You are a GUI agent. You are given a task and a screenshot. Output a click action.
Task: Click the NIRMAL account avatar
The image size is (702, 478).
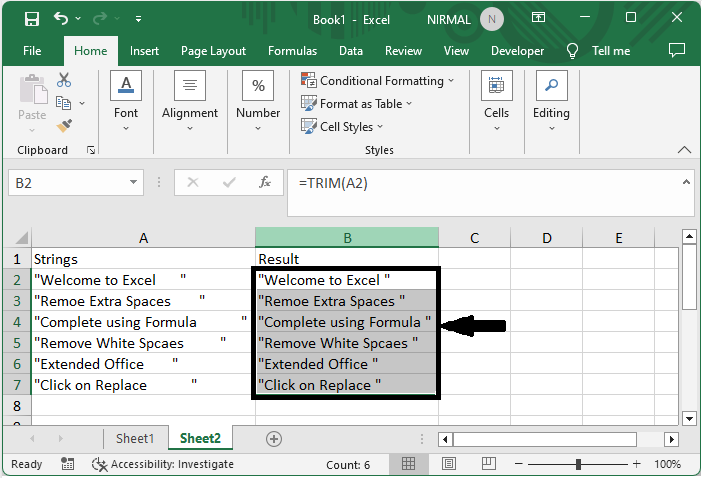point(492,19)
